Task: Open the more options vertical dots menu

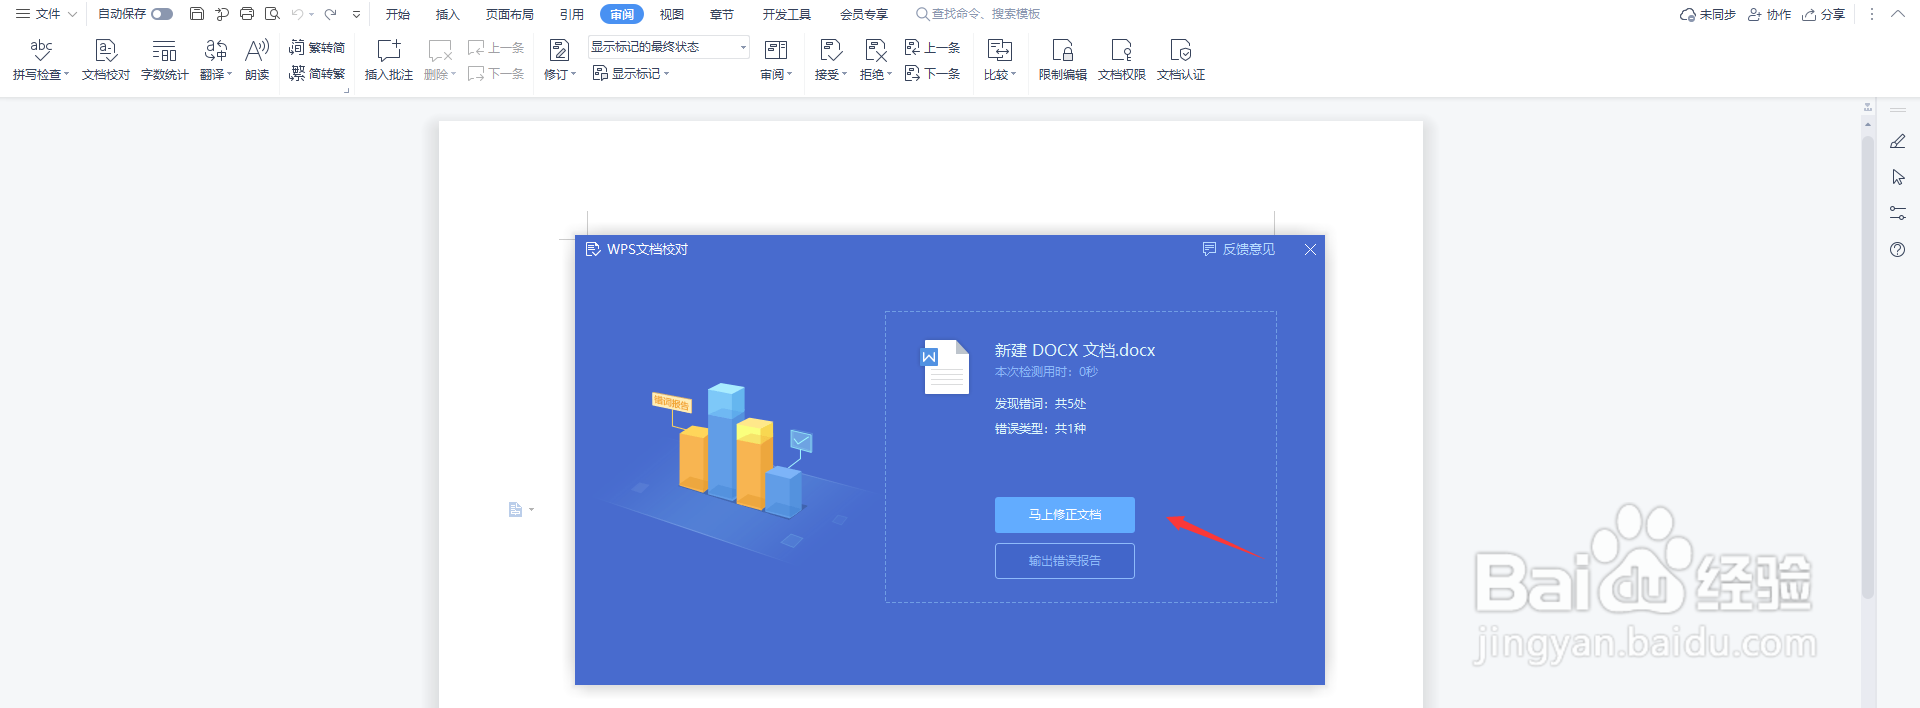Action: point(1871,14)
